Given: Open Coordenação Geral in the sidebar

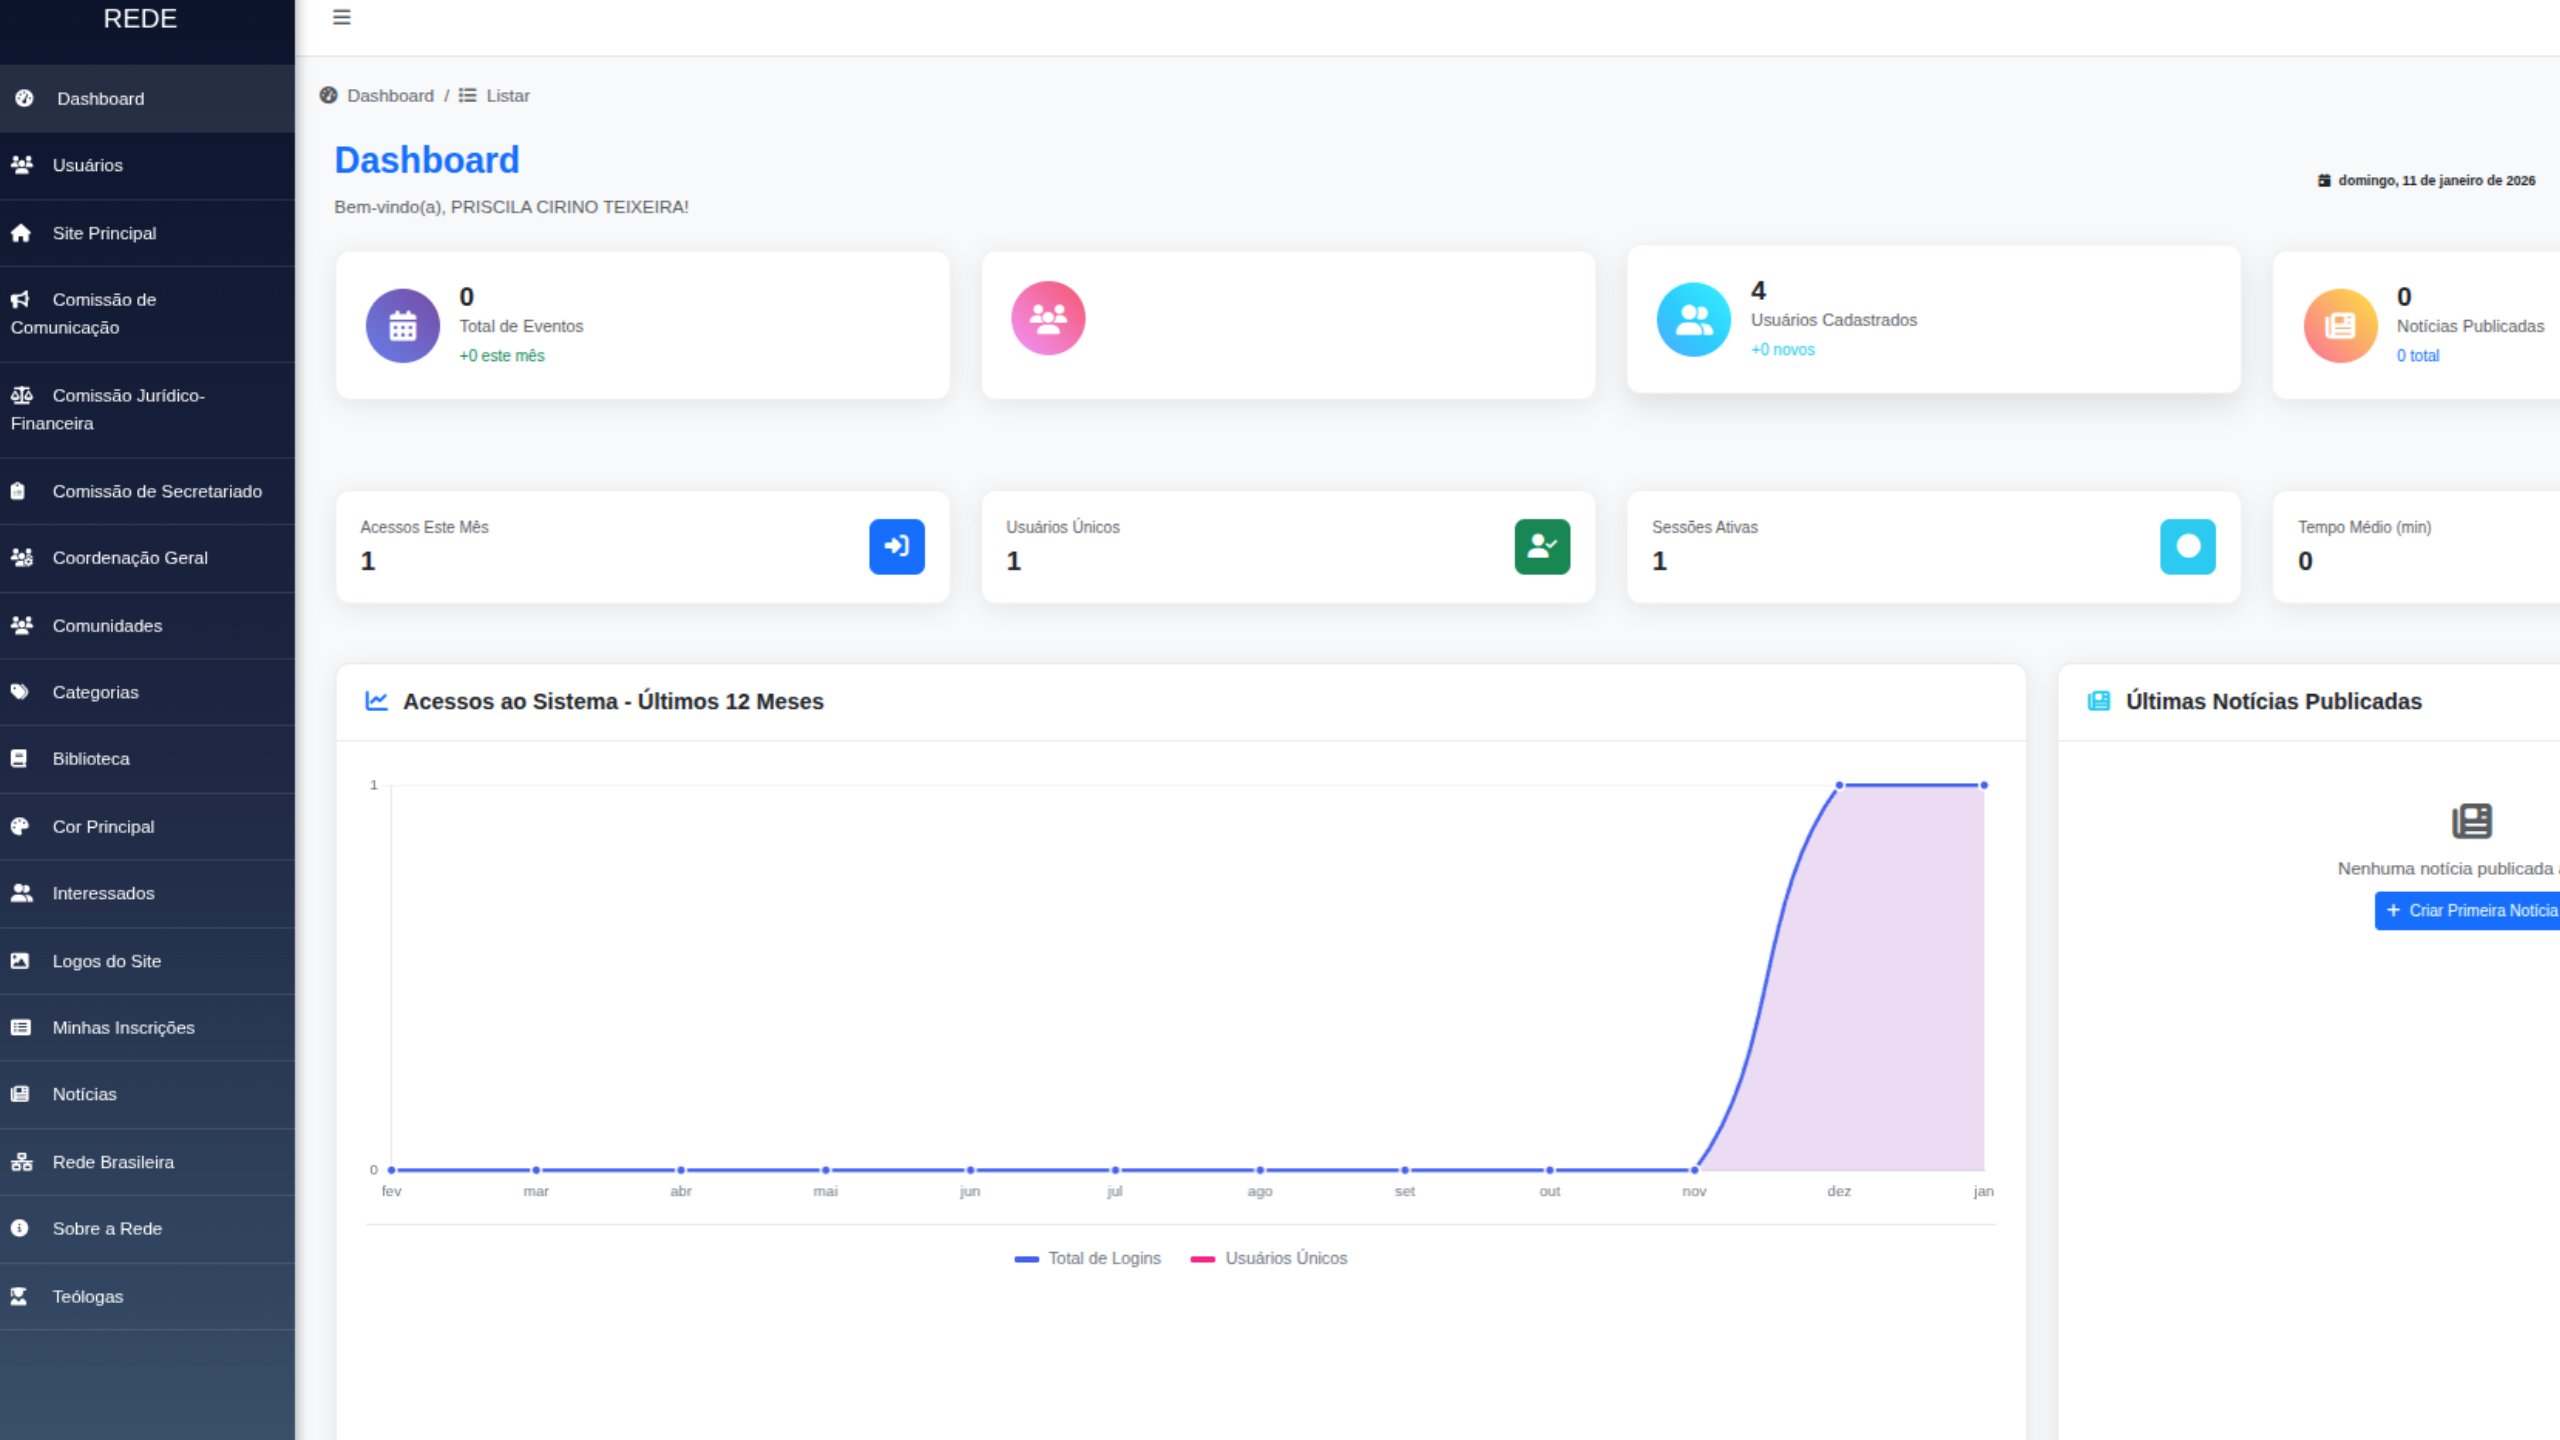Looking at the screenshot, I should pos(148,558).
